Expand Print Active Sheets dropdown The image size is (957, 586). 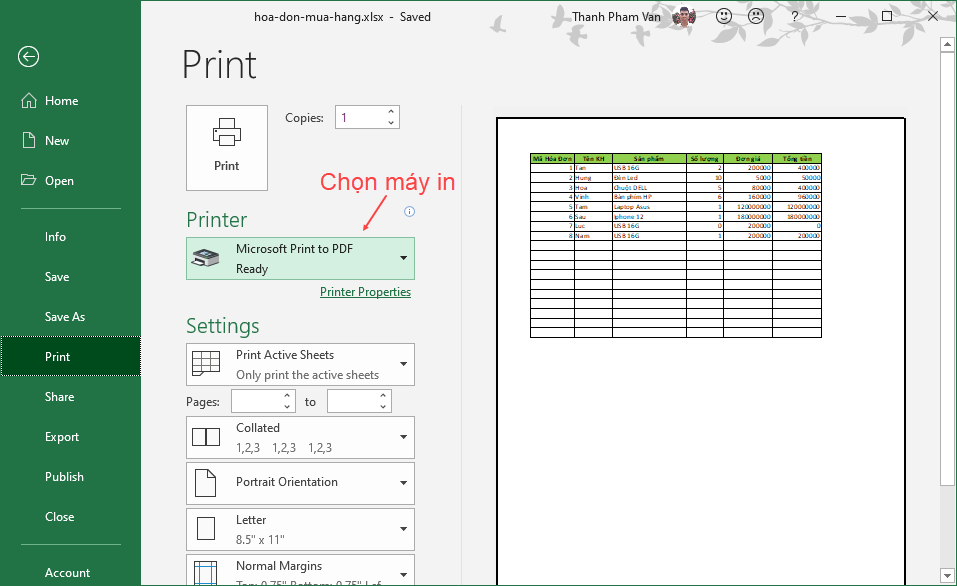pyautogui.click(x=403, y=364)
